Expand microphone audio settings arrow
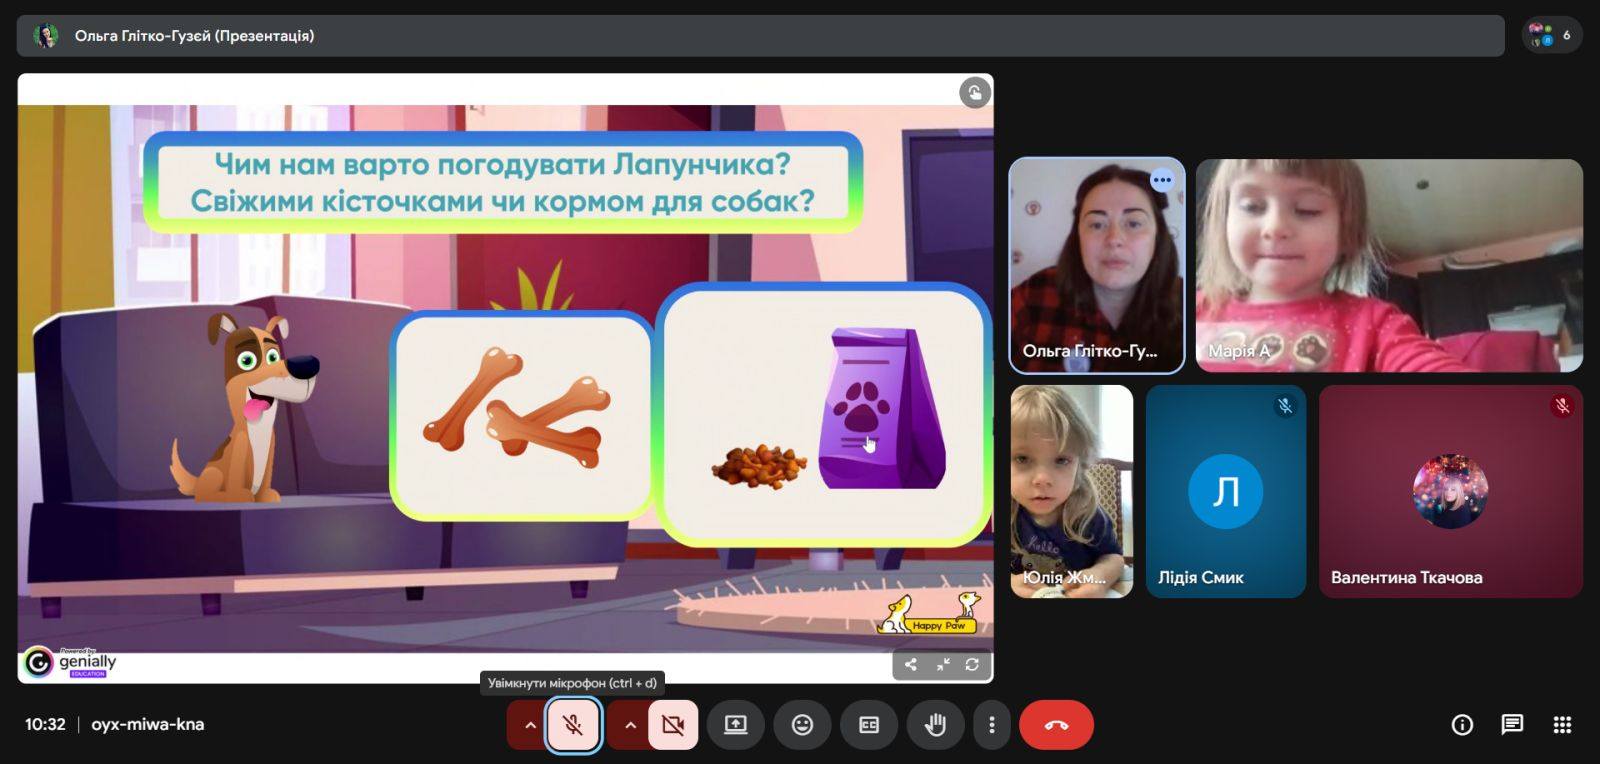Screen dimensions: 1600x764 [530, 725]
